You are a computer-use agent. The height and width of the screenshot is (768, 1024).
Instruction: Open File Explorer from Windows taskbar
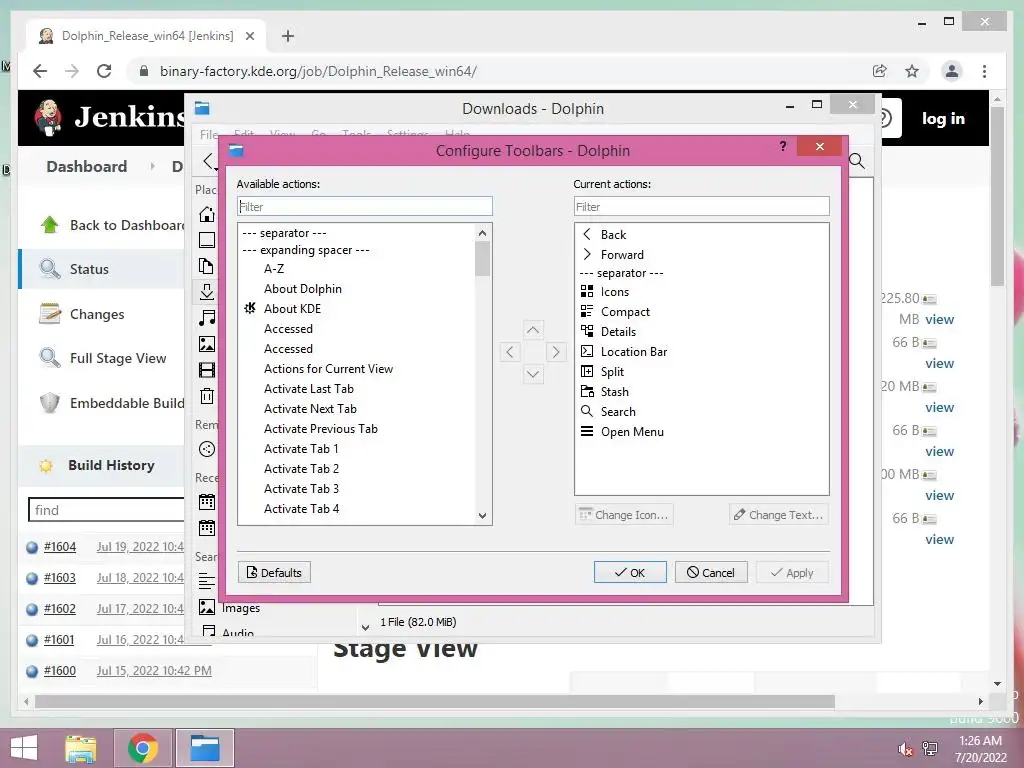81,748
